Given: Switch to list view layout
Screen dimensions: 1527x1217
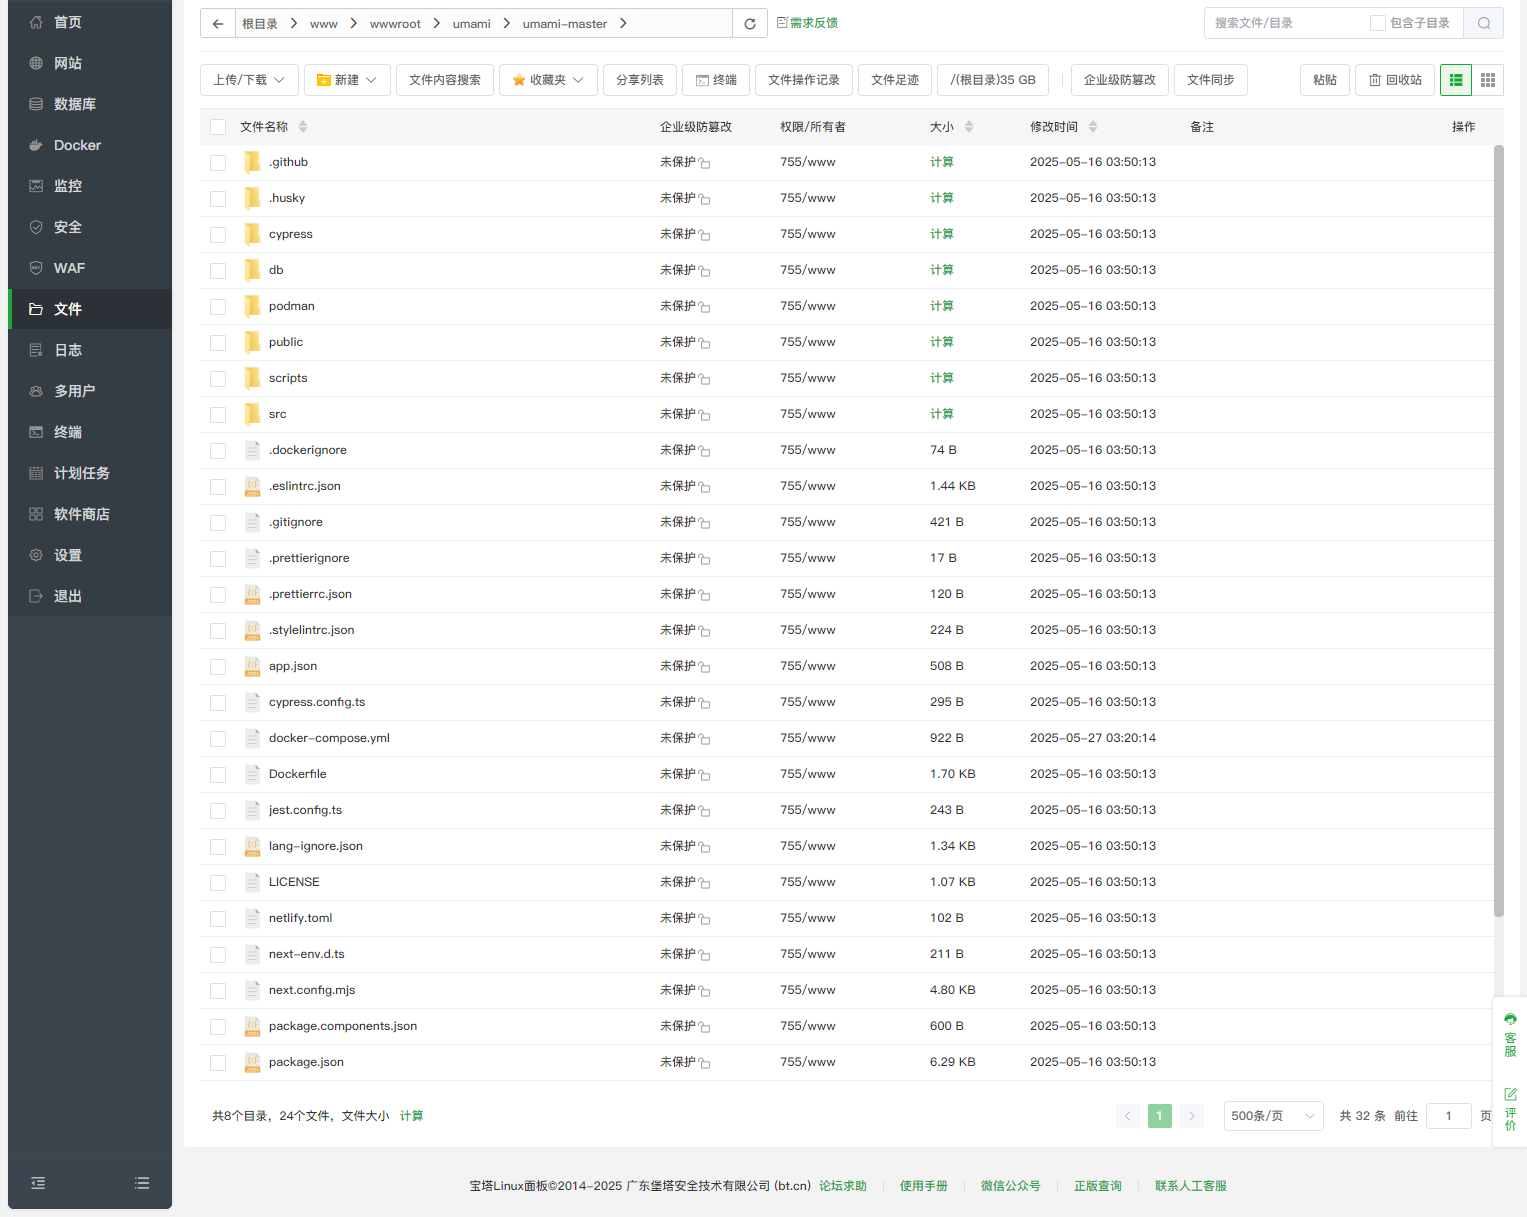Looking at the screenshot, I should pos(1456,80).
